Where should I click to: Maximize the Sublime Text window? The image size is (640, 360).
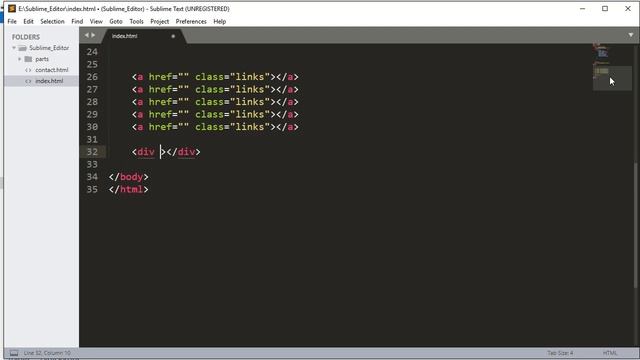click(x=605, y=9)
